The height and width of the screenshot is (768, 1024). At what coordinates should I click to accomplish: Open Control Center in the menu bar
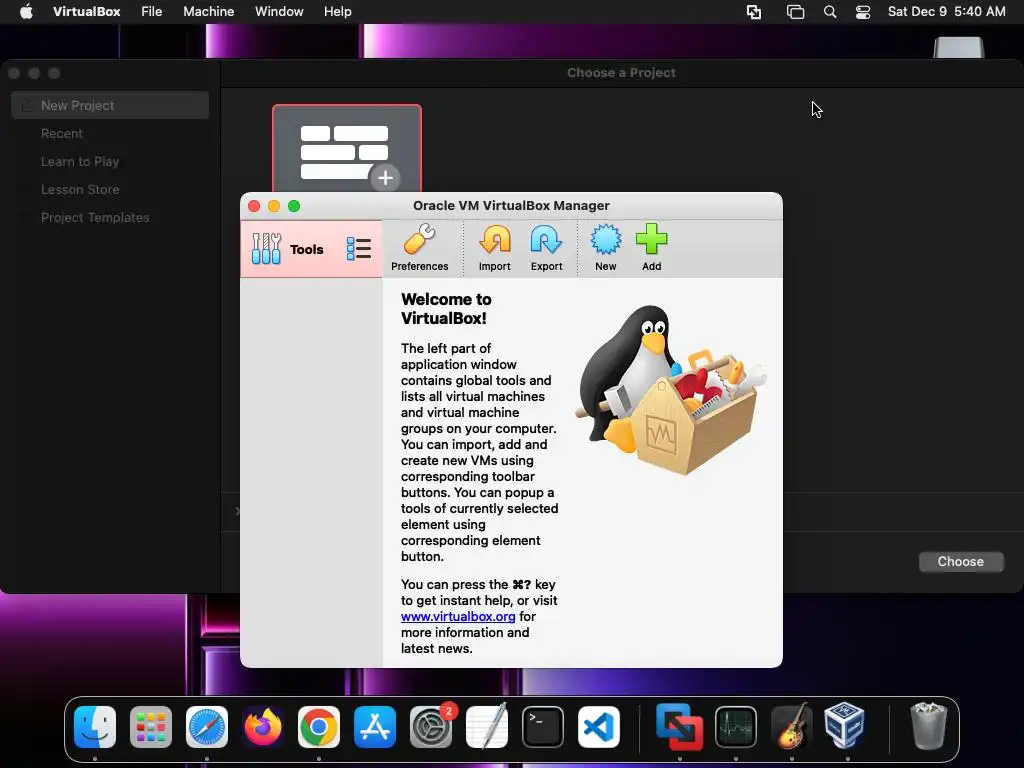coord(863,12)
